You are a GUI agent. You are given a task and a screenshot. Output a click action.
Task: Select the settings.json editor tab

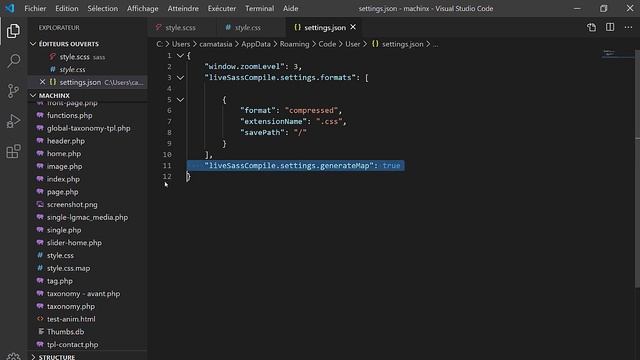pyautogui.click(x=324, y=27)
